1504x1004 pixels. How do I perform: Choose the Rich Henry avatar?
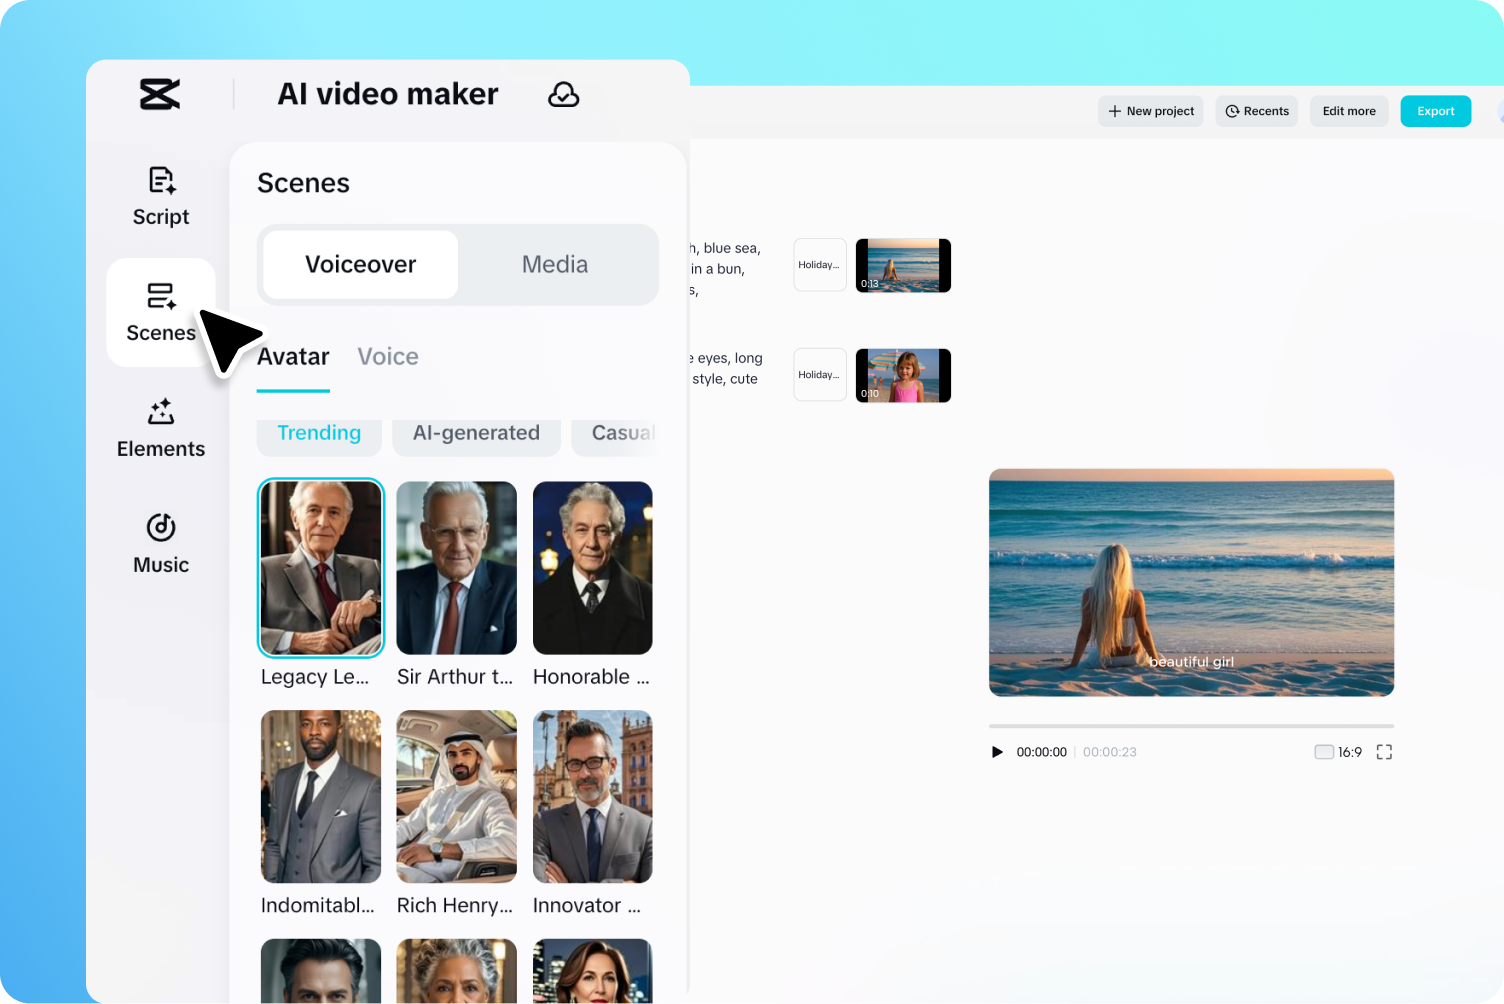(457, 797)
